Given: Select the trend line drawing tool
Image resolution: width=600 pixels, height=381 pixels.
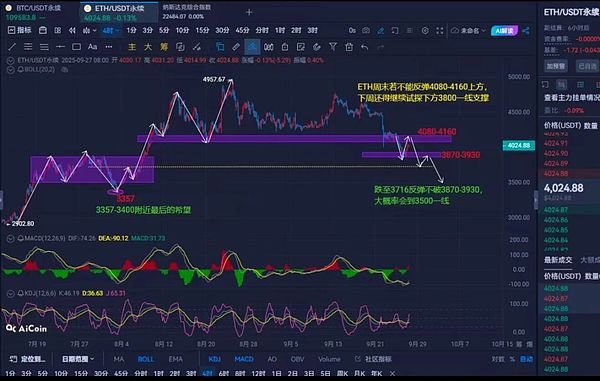Looking at the screenshot, I should (x=12, y=47).
